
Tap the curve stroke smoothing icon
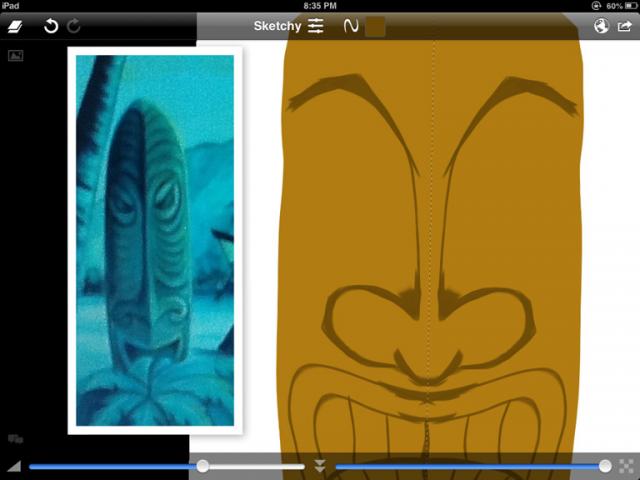351,27
